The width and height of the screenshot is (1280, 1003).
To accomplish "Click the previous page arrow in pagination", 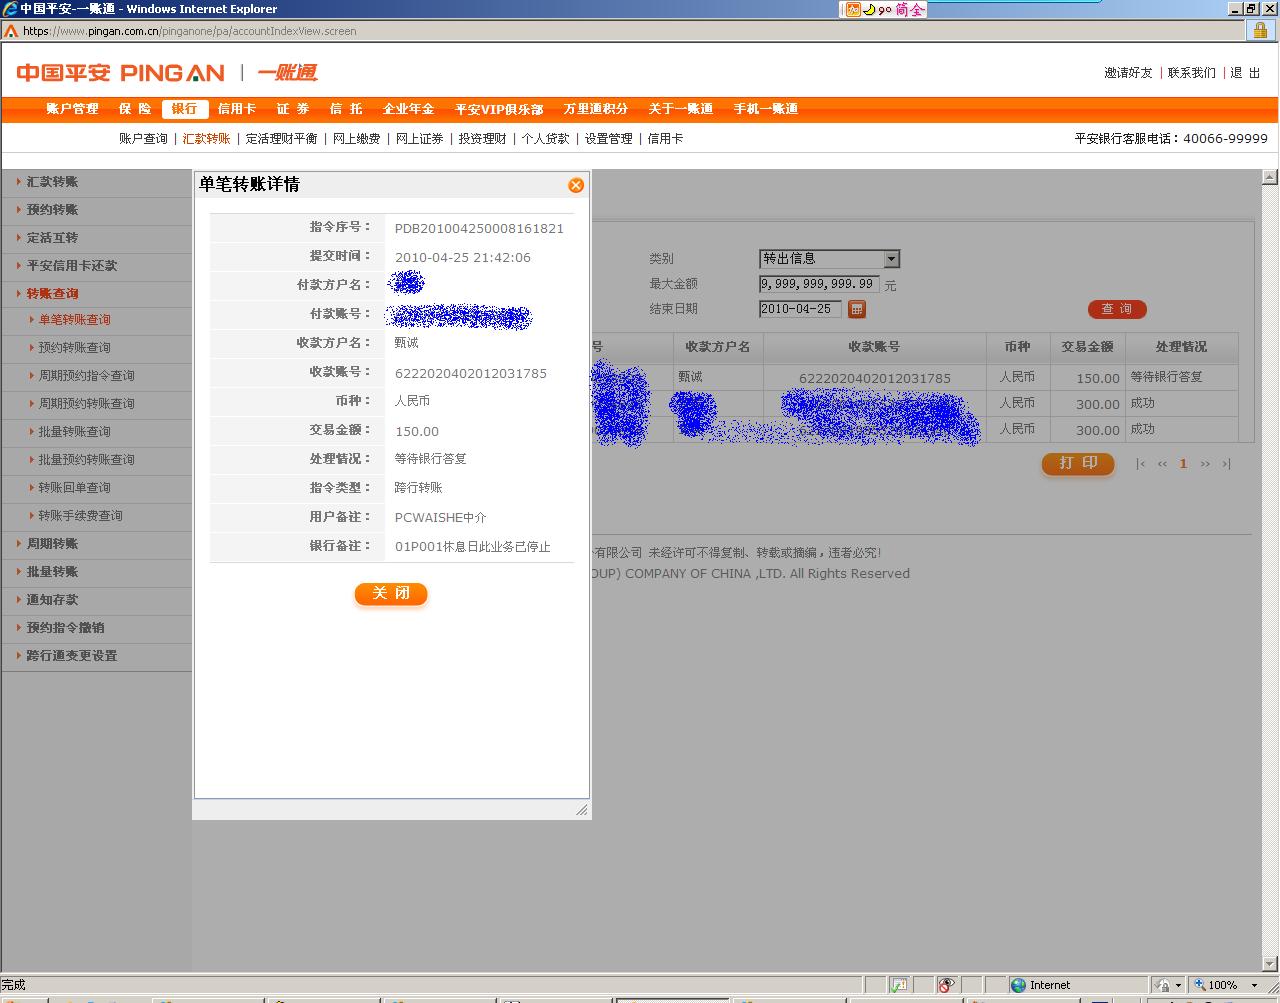I will [x=1162, y=464].
